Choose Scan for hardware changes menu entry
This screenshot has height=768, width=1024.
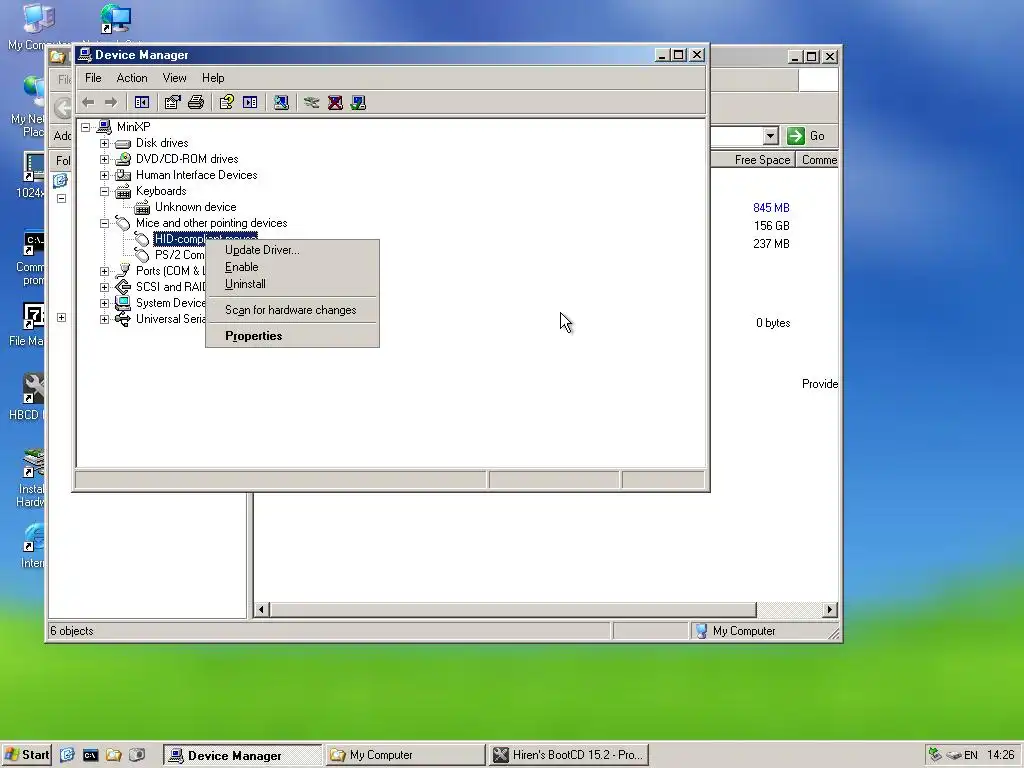pos(292,310)
